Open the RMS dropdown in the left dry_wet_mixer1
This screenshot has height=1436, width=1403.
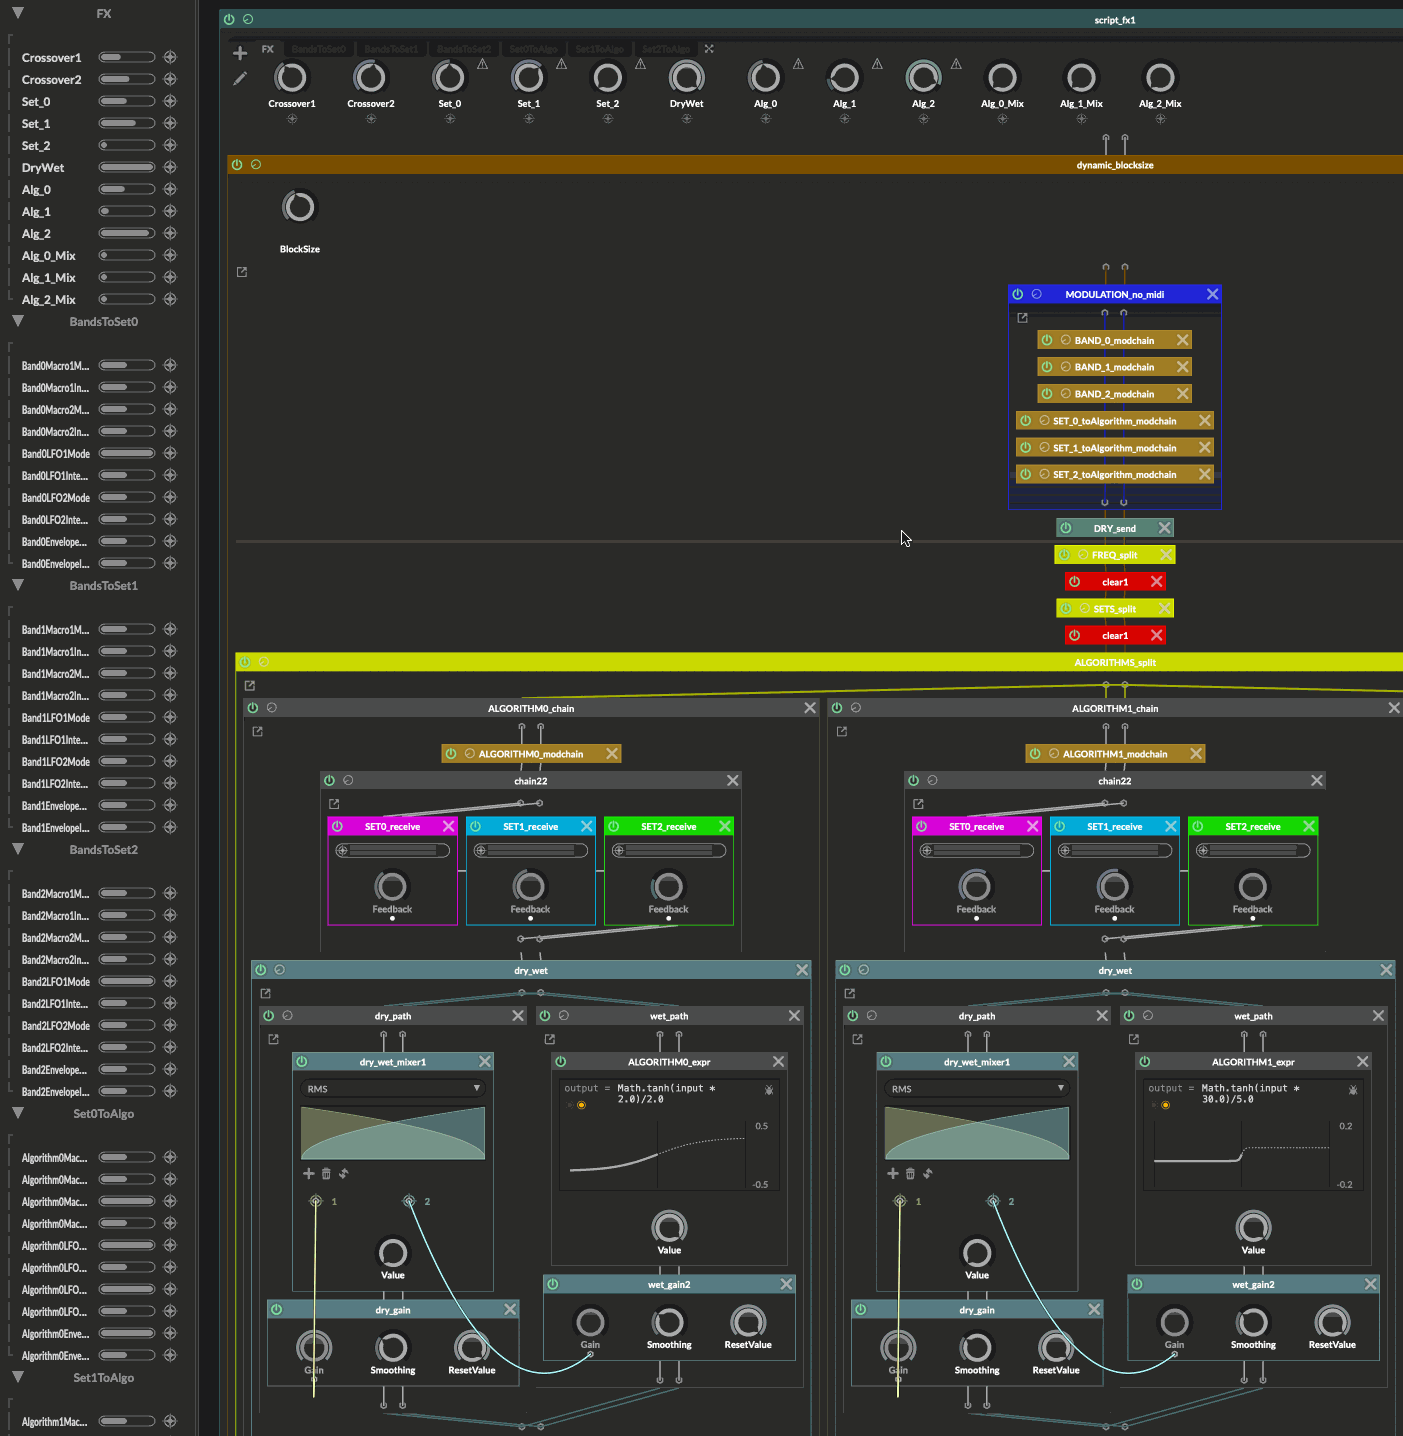pyautogui.click(x=392, y=1089)
